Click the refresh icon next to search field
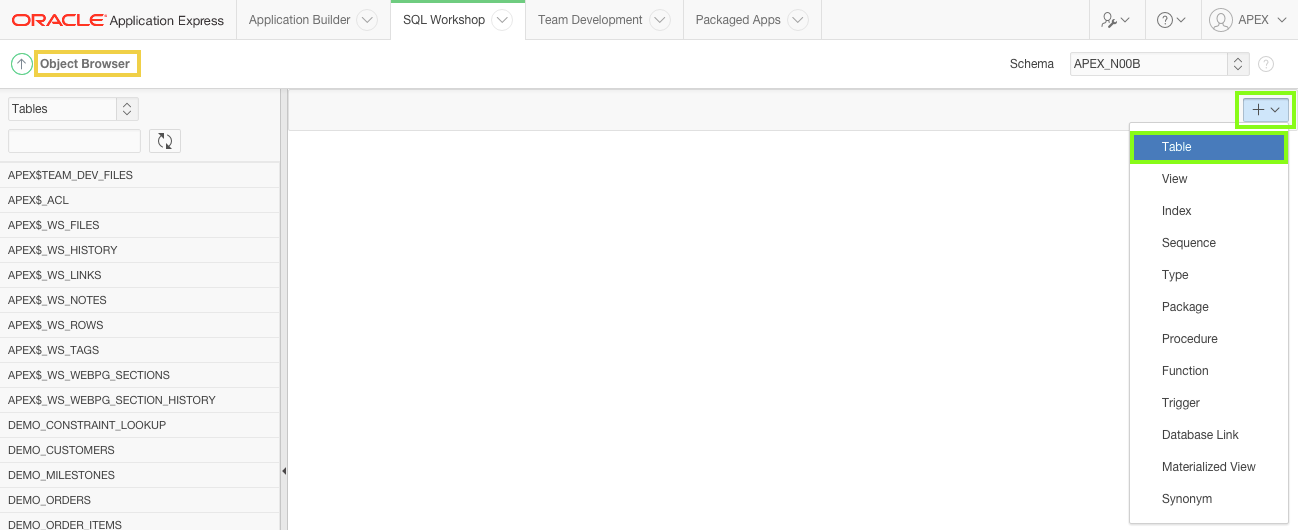Viewport: 1298px width, 530px height. [x=165, y=141]
